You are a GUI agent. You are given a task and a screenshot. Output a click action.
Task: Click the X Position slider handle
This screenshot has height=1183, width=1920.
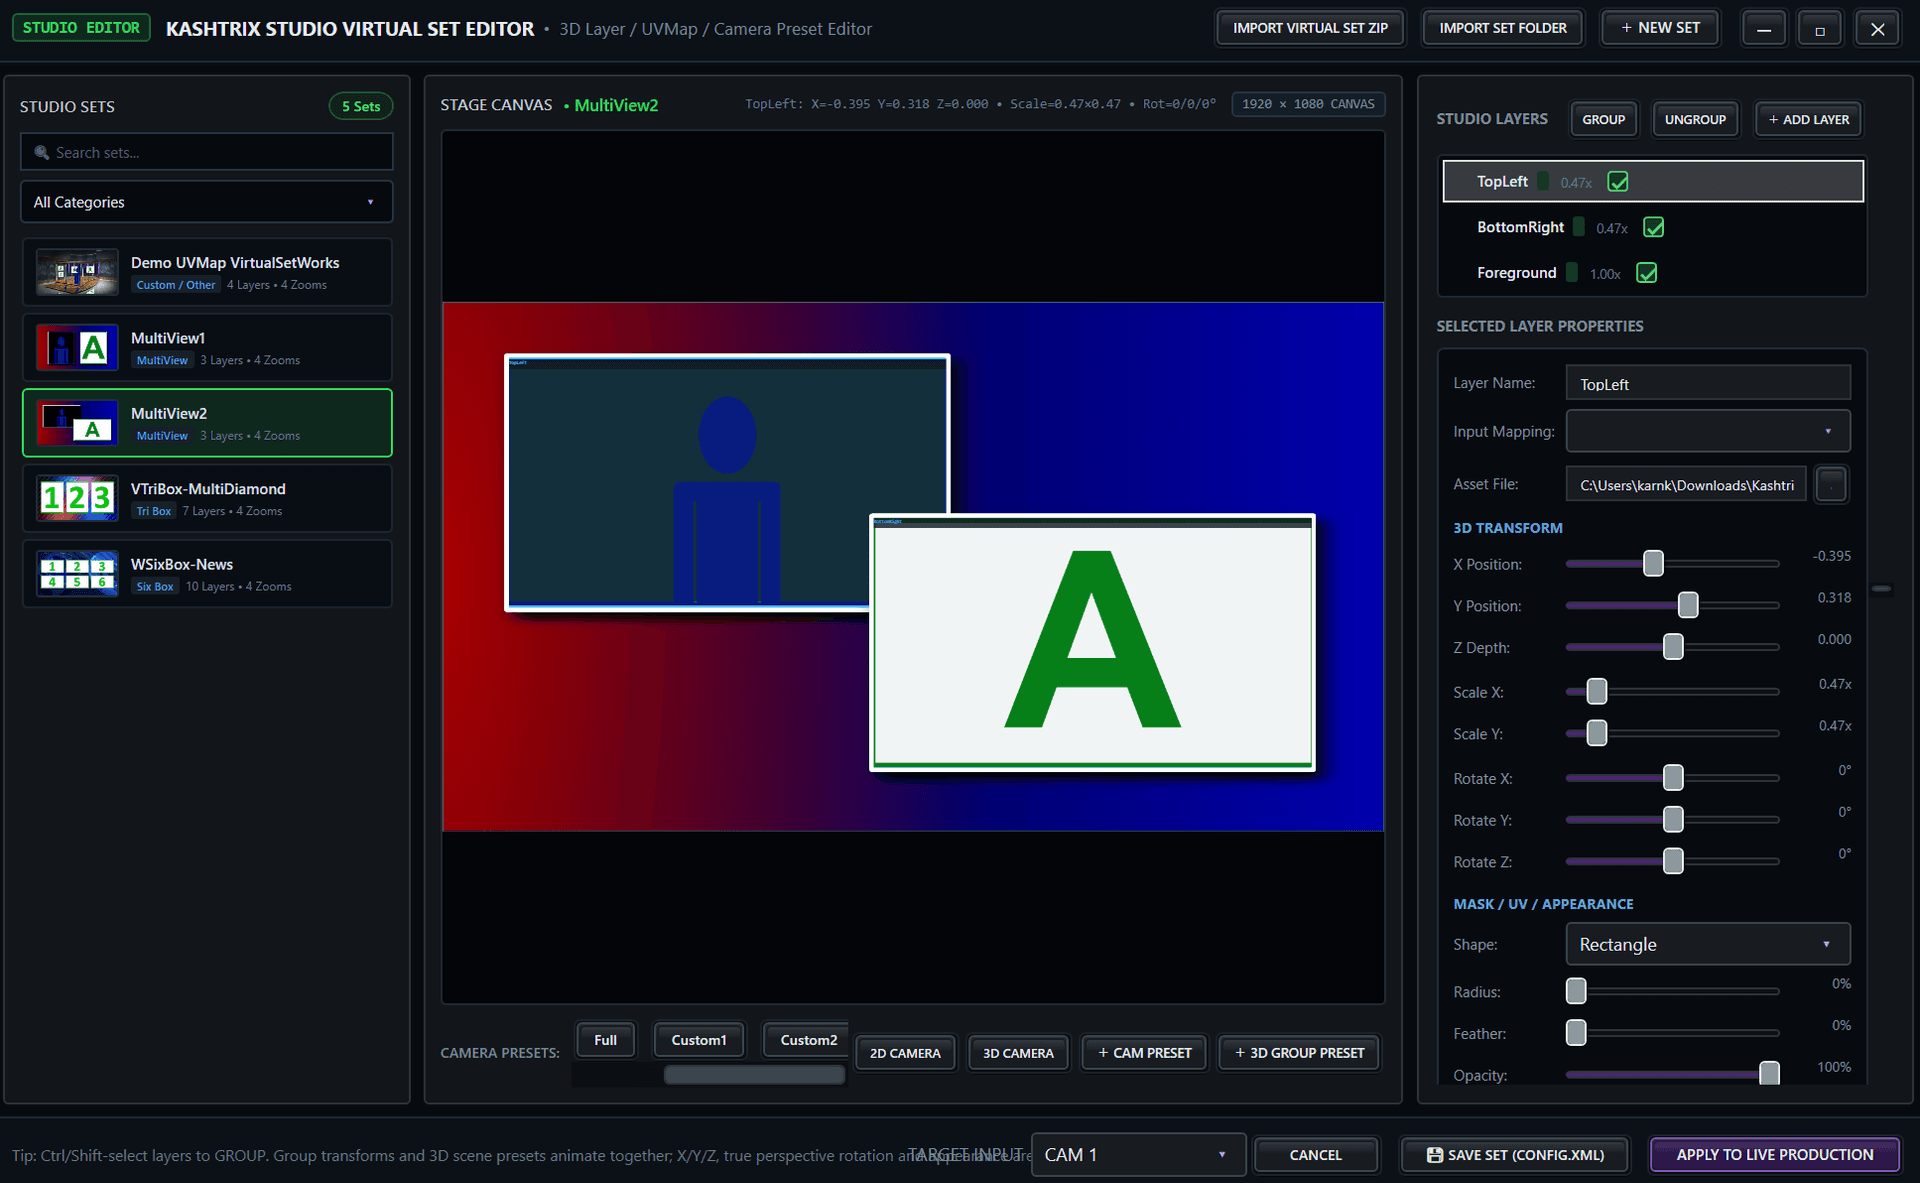tap(1653, 563)
